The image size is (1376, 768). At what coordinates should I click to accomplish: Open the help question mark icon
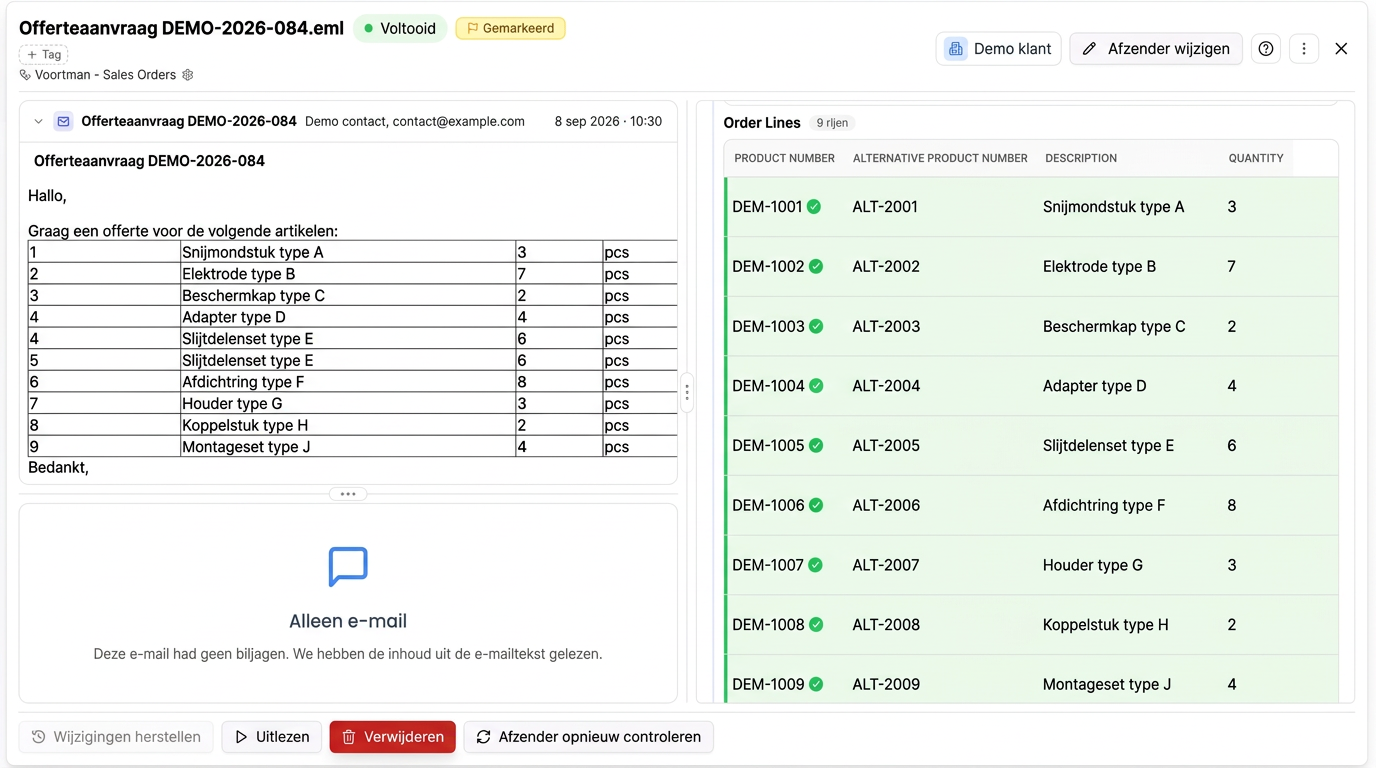[x=1266, y=49]
